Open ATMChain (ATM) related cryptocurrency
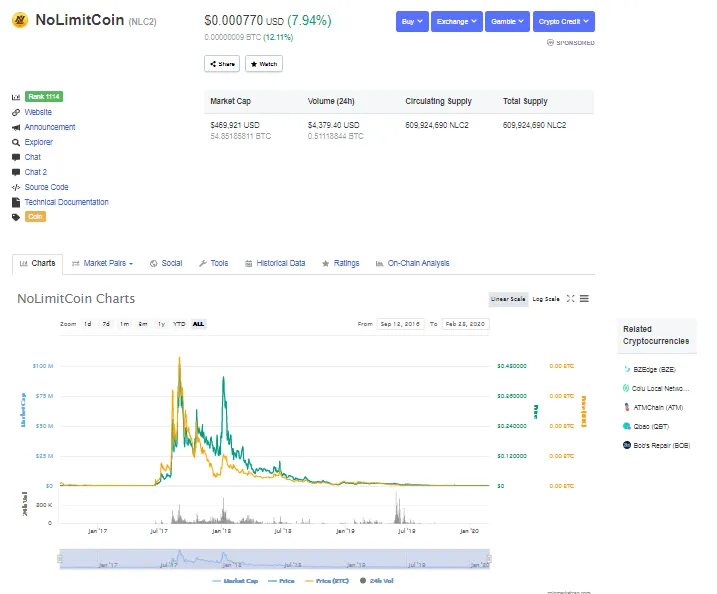The image size is (717, 594). 658,407
